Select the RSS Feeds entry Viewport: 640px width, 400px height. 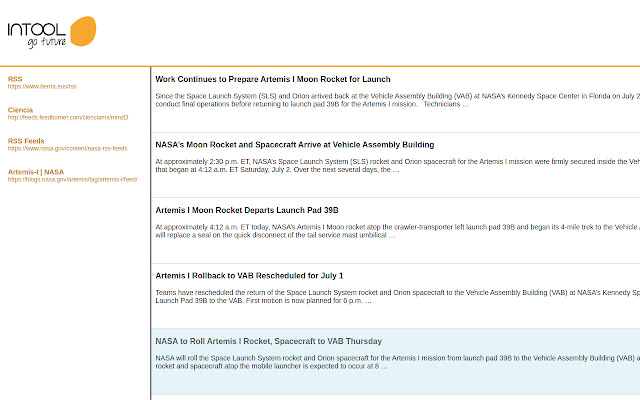point(26,141)
